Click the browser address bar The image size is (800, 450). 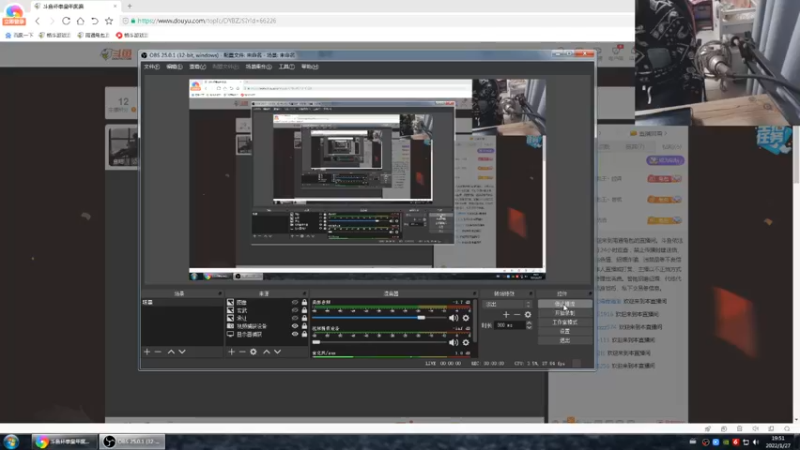coord(375,21)
